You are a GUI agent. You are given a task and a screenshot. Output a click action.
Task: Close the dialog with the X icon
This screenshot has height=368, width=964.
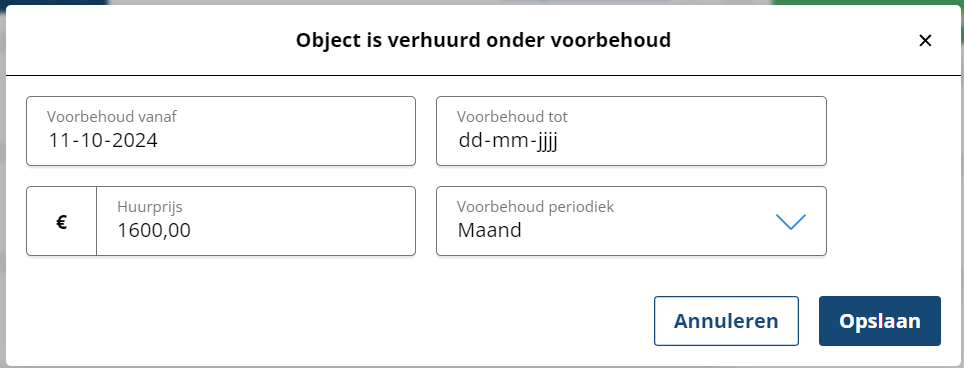(x=925, y=41)
